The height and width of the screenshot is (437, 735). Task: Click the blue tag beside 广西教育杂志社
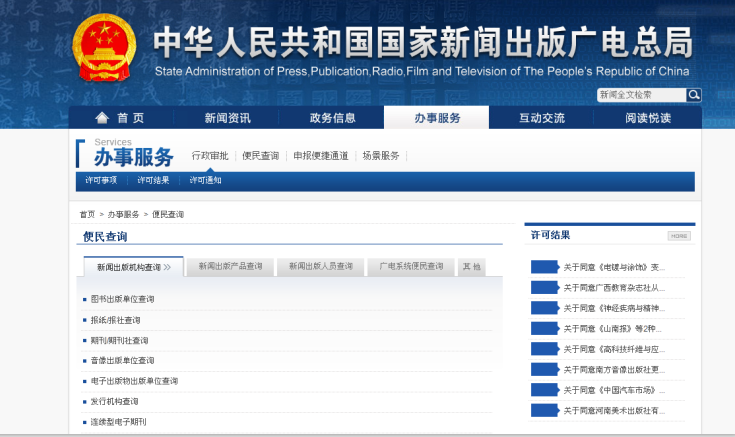point(545,287)
